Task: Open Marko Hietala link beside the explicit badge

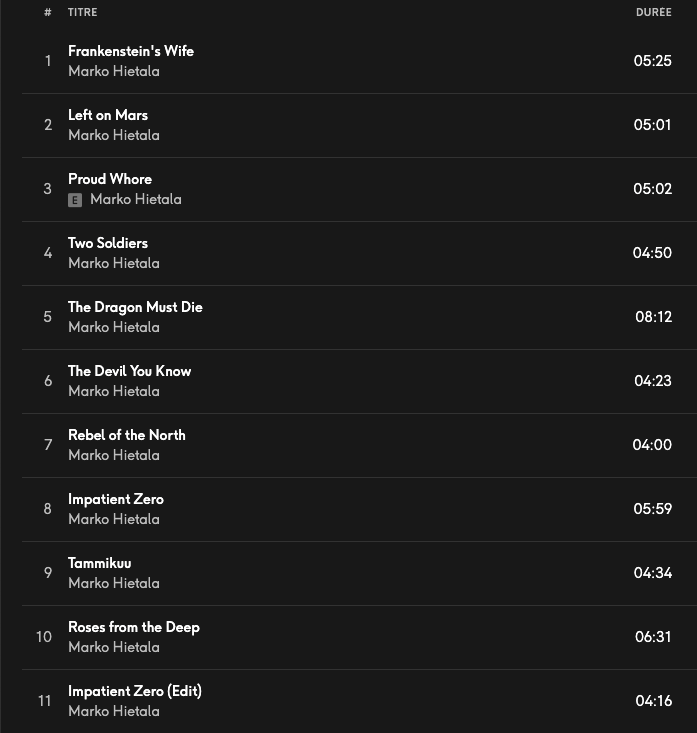Action: 135,200
